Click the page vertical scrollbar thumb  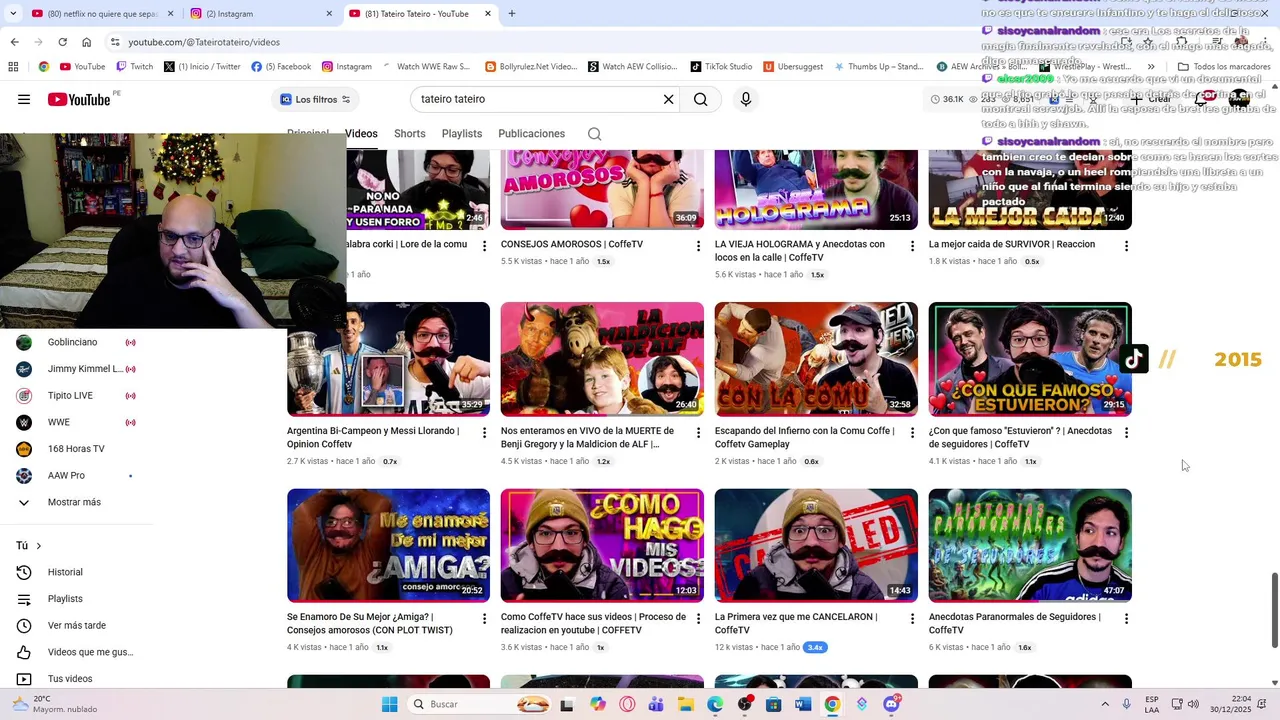pyautogui.click(x=1274, y=610)
